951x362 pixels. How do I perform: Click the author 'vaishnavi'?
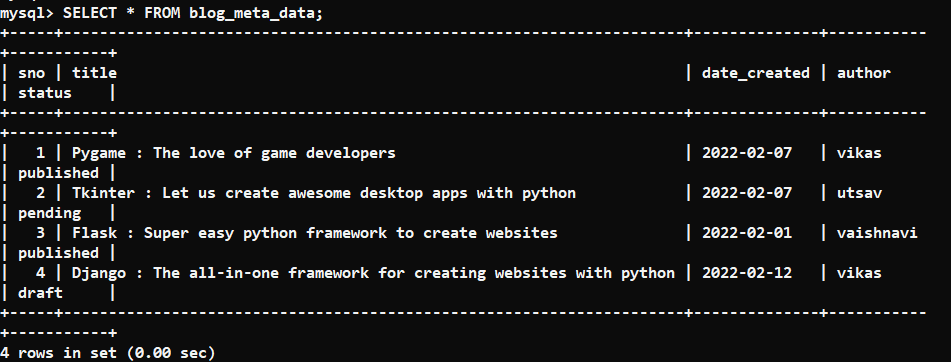point(877,233)
